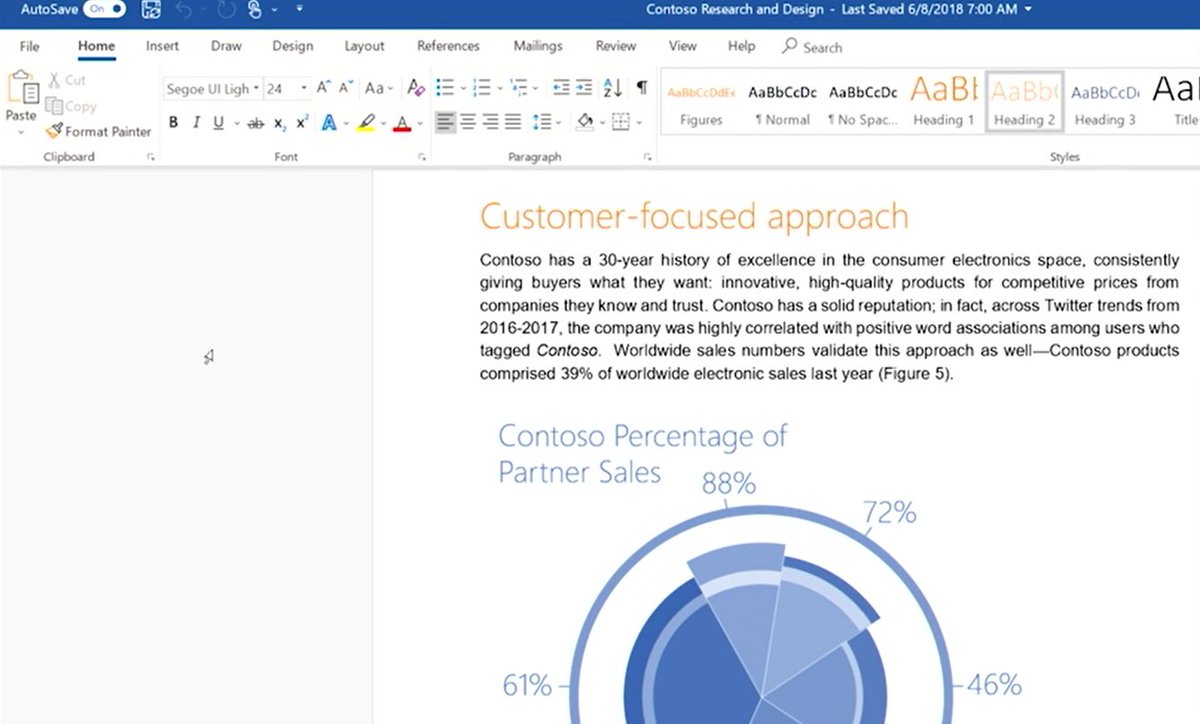This screenshot has width=1200, height=724.
Task: Open the Search box magnifier
Action: pyautogui.click(x=790, y=46)
